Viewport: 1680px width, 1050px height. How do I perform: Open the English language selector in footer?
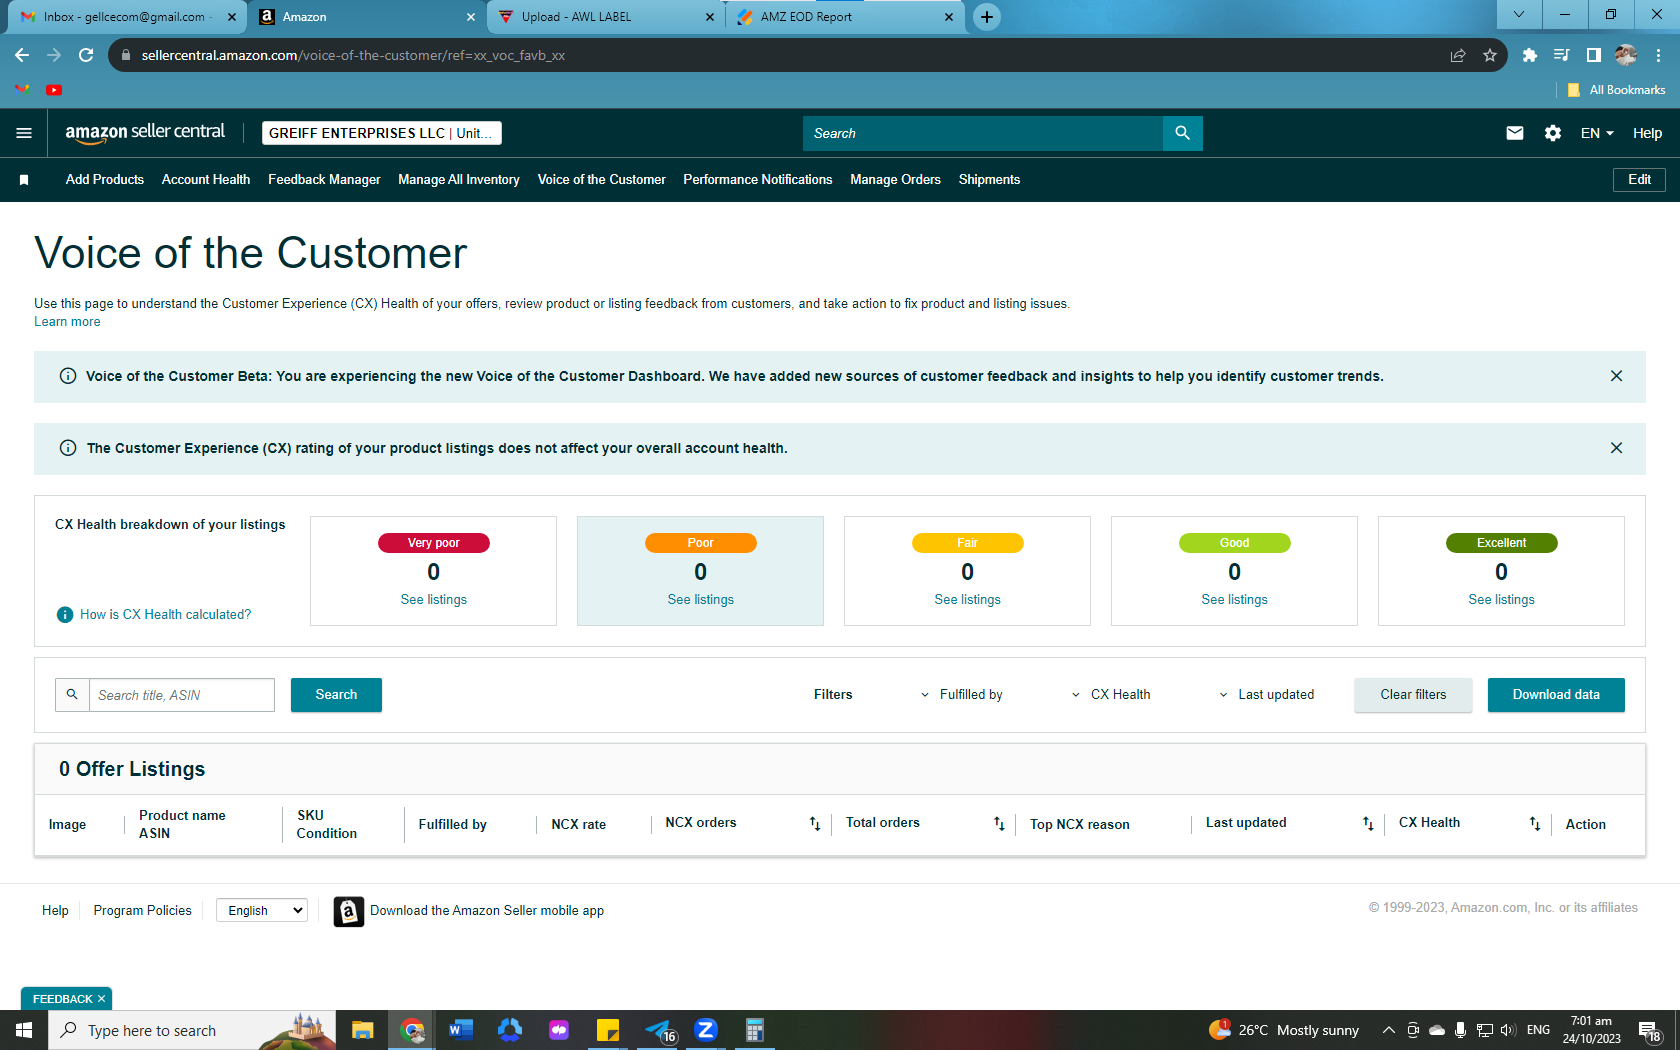click(x=262, y=910)
